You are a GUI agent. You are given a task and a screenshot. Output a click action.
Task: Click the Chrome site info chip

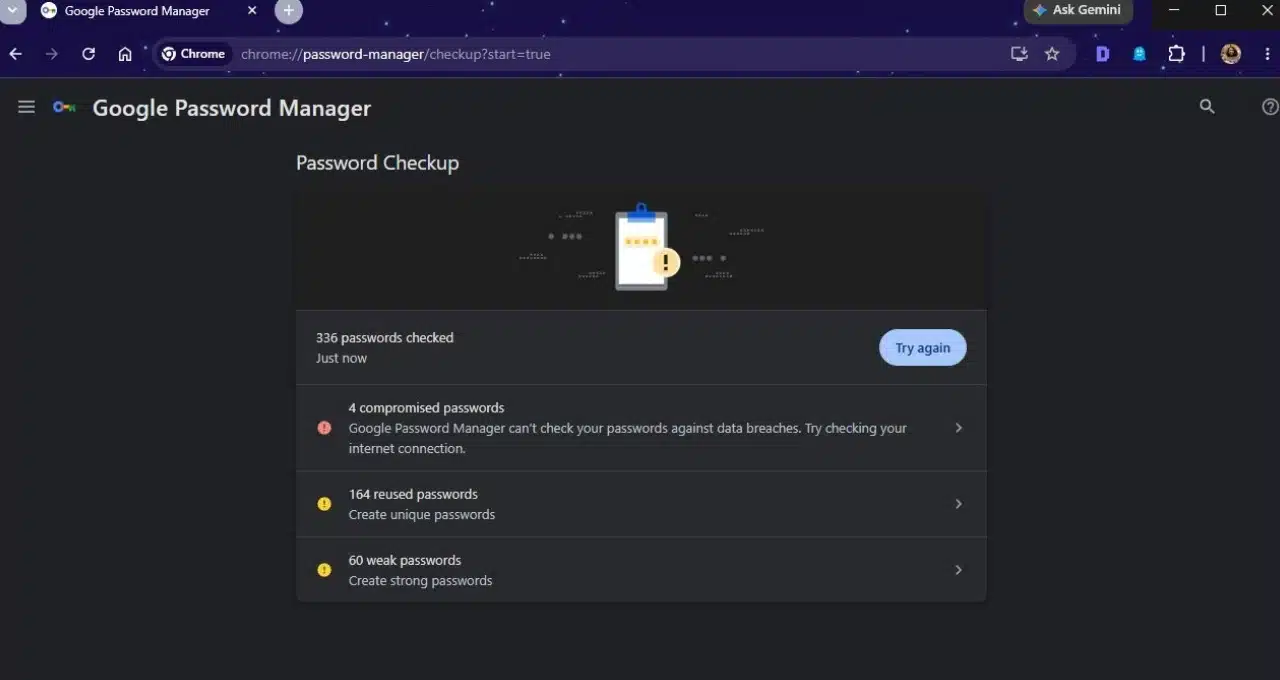(x=194, y=54)
